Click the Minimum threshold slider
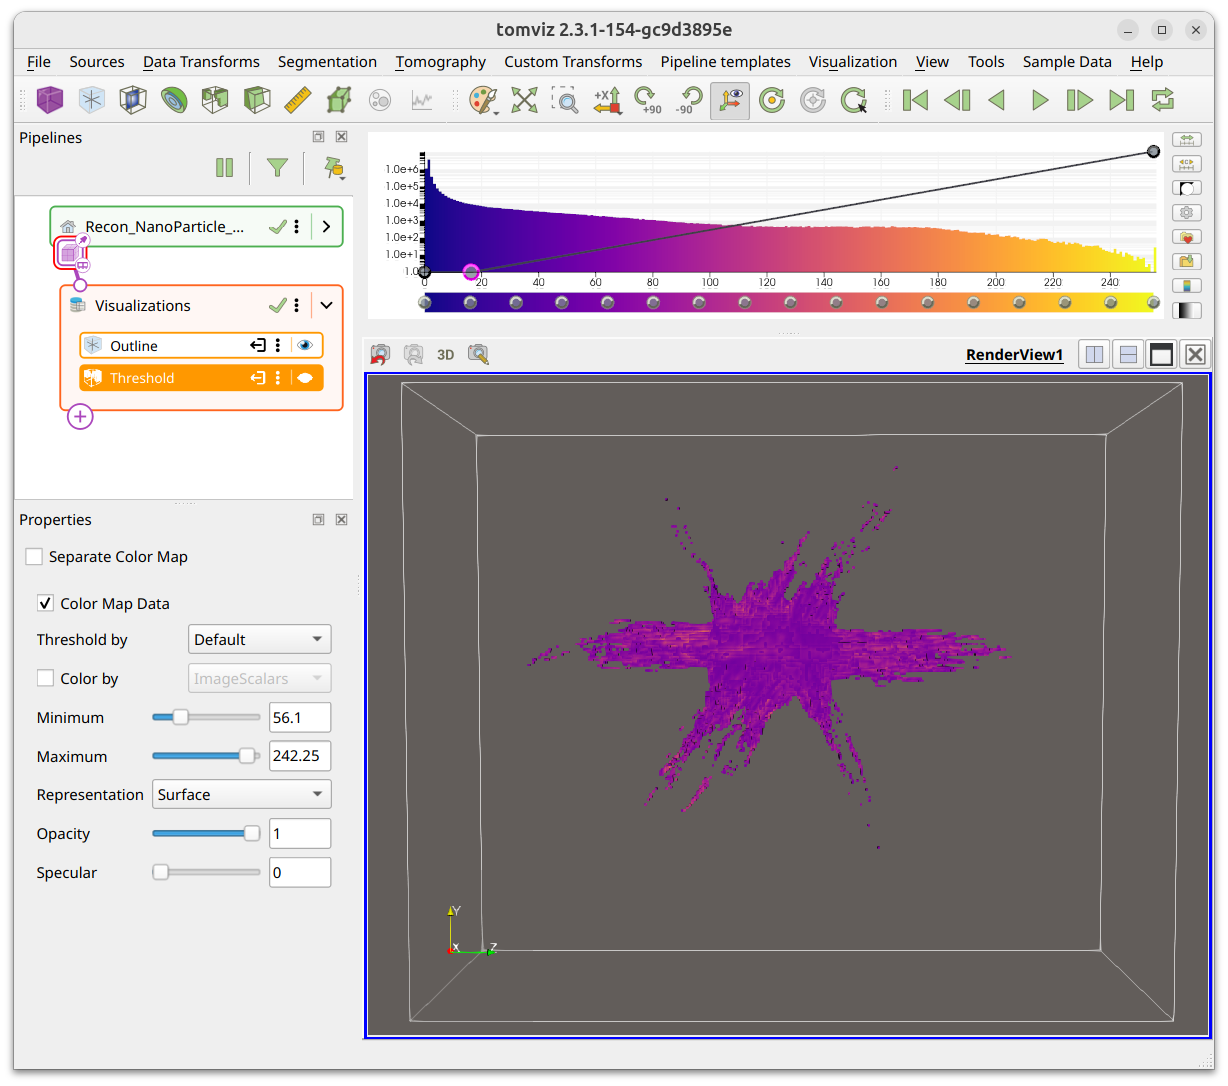This screenshot has height=1086, width=1228. [x=206, y=717]
